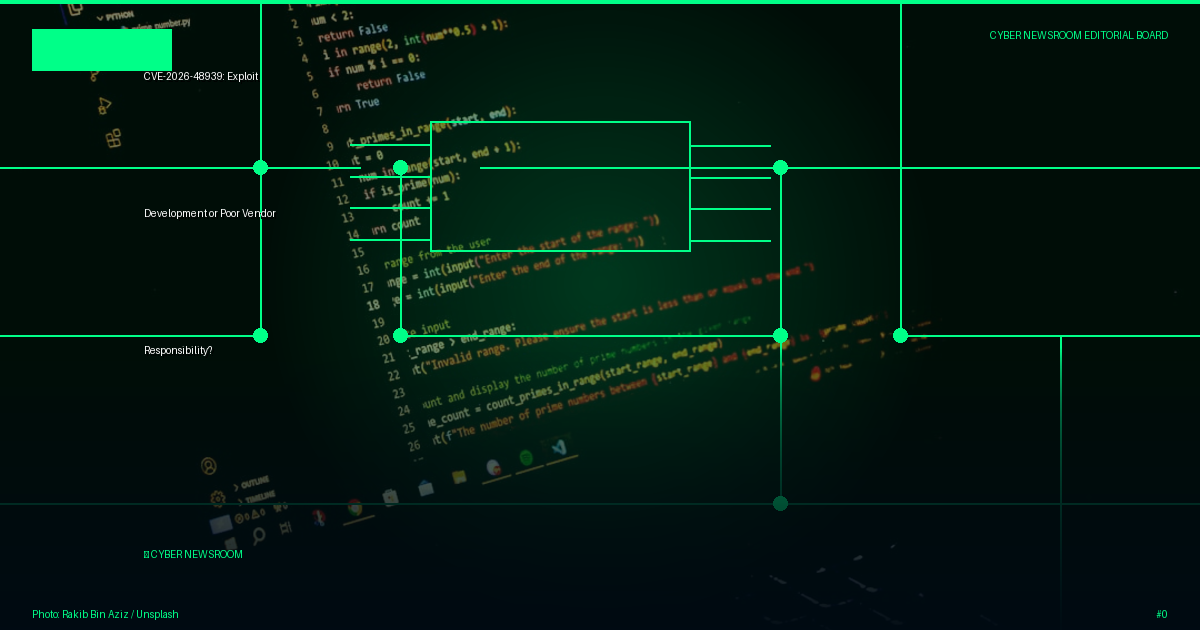The height and width of the screenshot is (630, 1200).
Task: Click the headline word 'Responsibility?'
Action: tap(178, 350)
